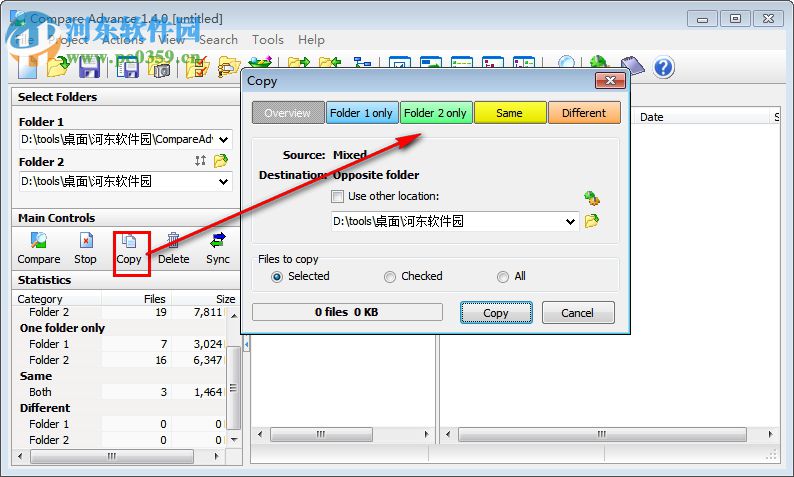Image resolution: width=794 pixels, height=477 pixels.
Task: Click the green globe toolbar icon
Action: tap(599, 62)
